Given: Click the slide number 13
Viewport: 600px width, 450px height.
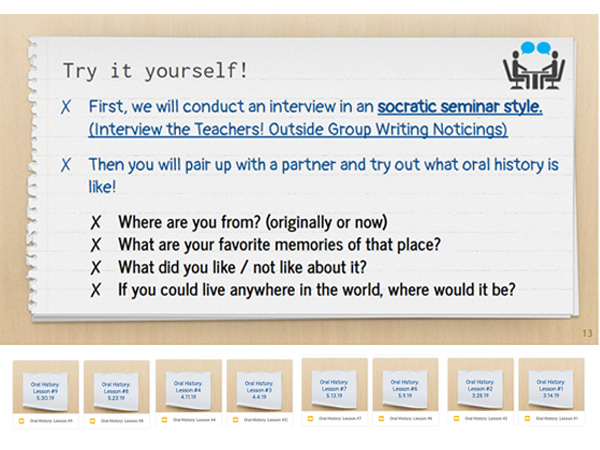Looking at the screenshot, I should tap(586, 334).
